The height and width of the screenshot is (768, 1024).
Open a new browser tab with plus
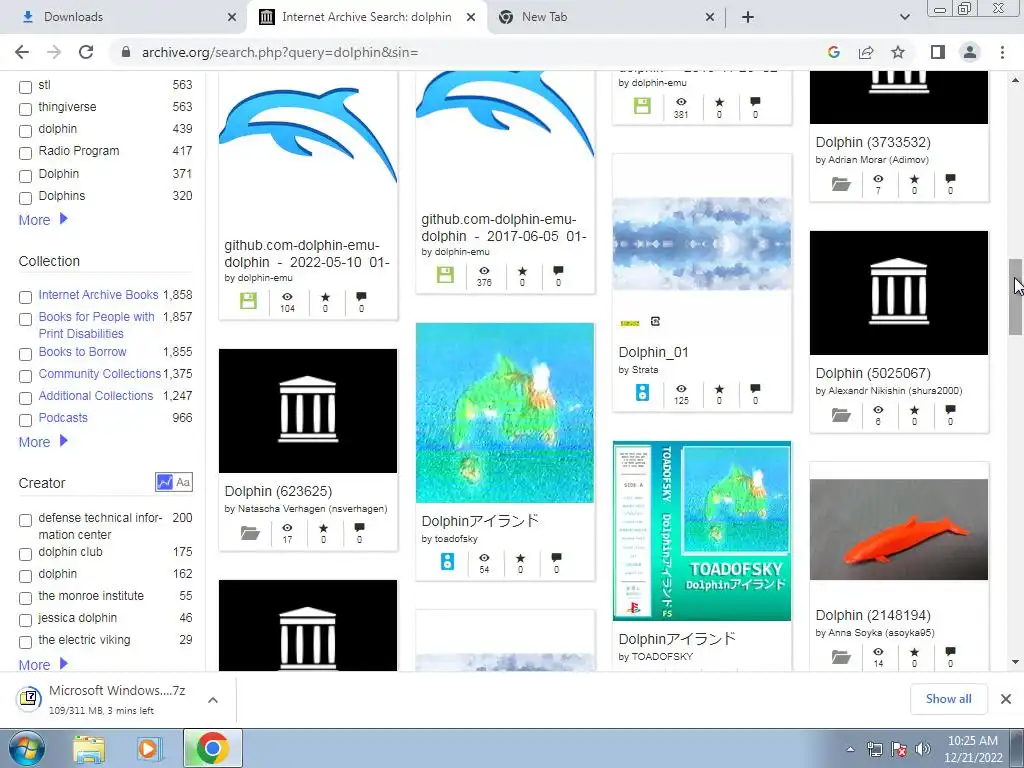point(748,17)
